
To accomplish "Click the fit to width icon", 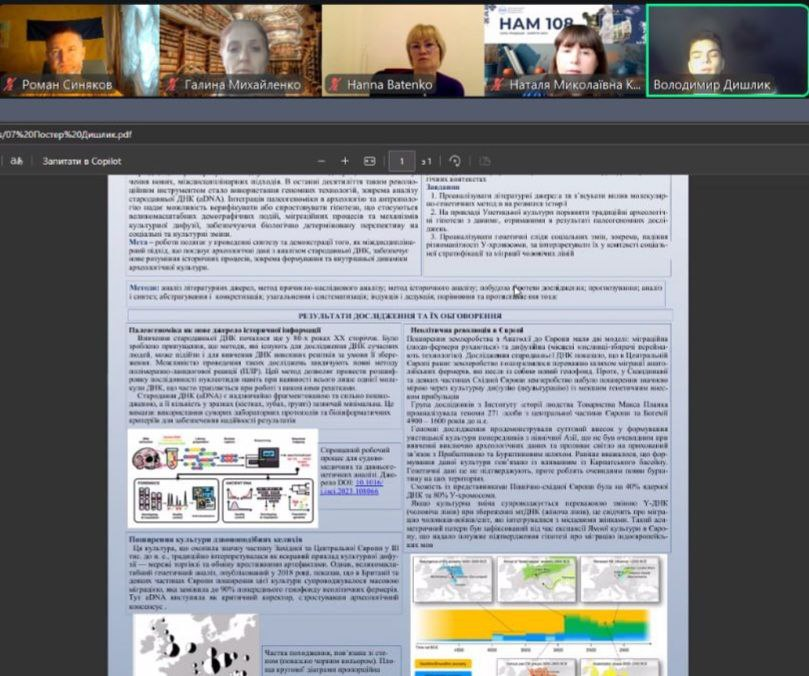I will pos(369,160).
